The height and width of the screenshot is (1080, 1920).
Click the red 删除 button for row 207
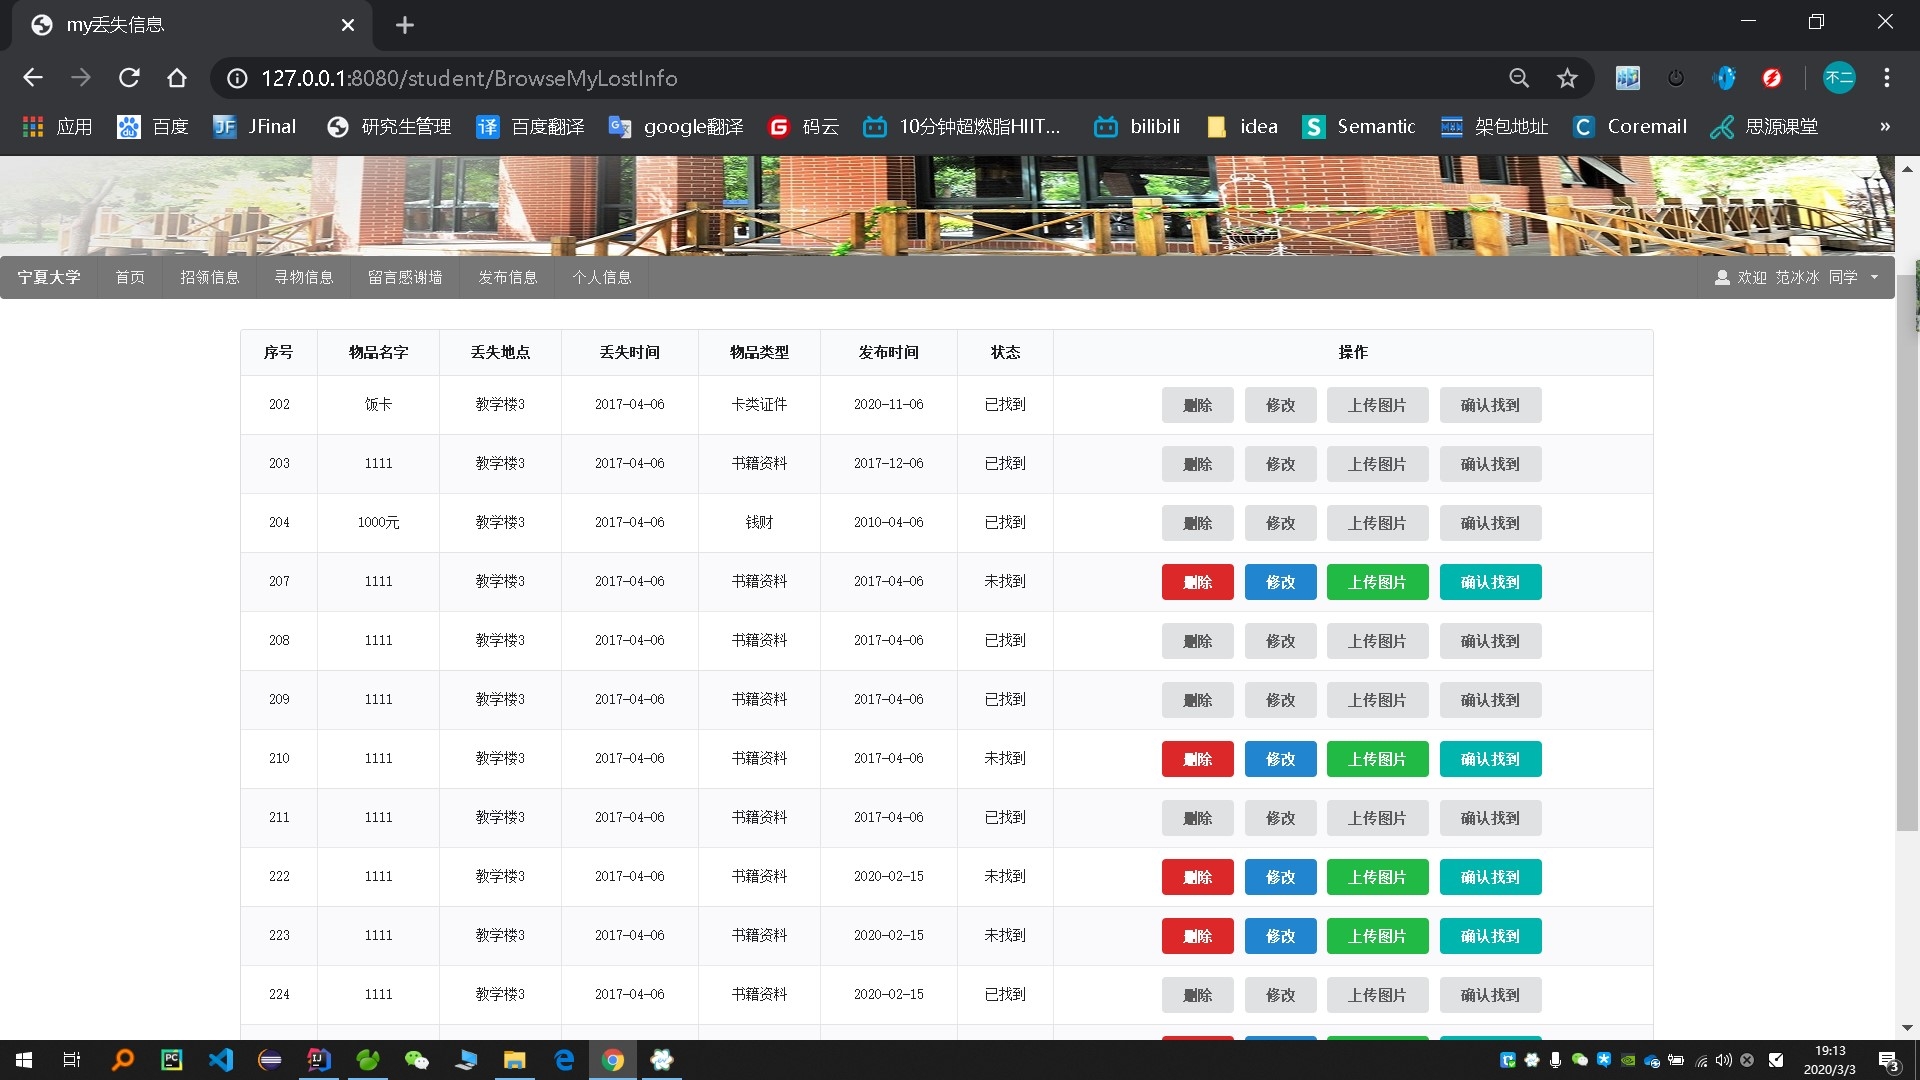click(x=1197, y=582)
